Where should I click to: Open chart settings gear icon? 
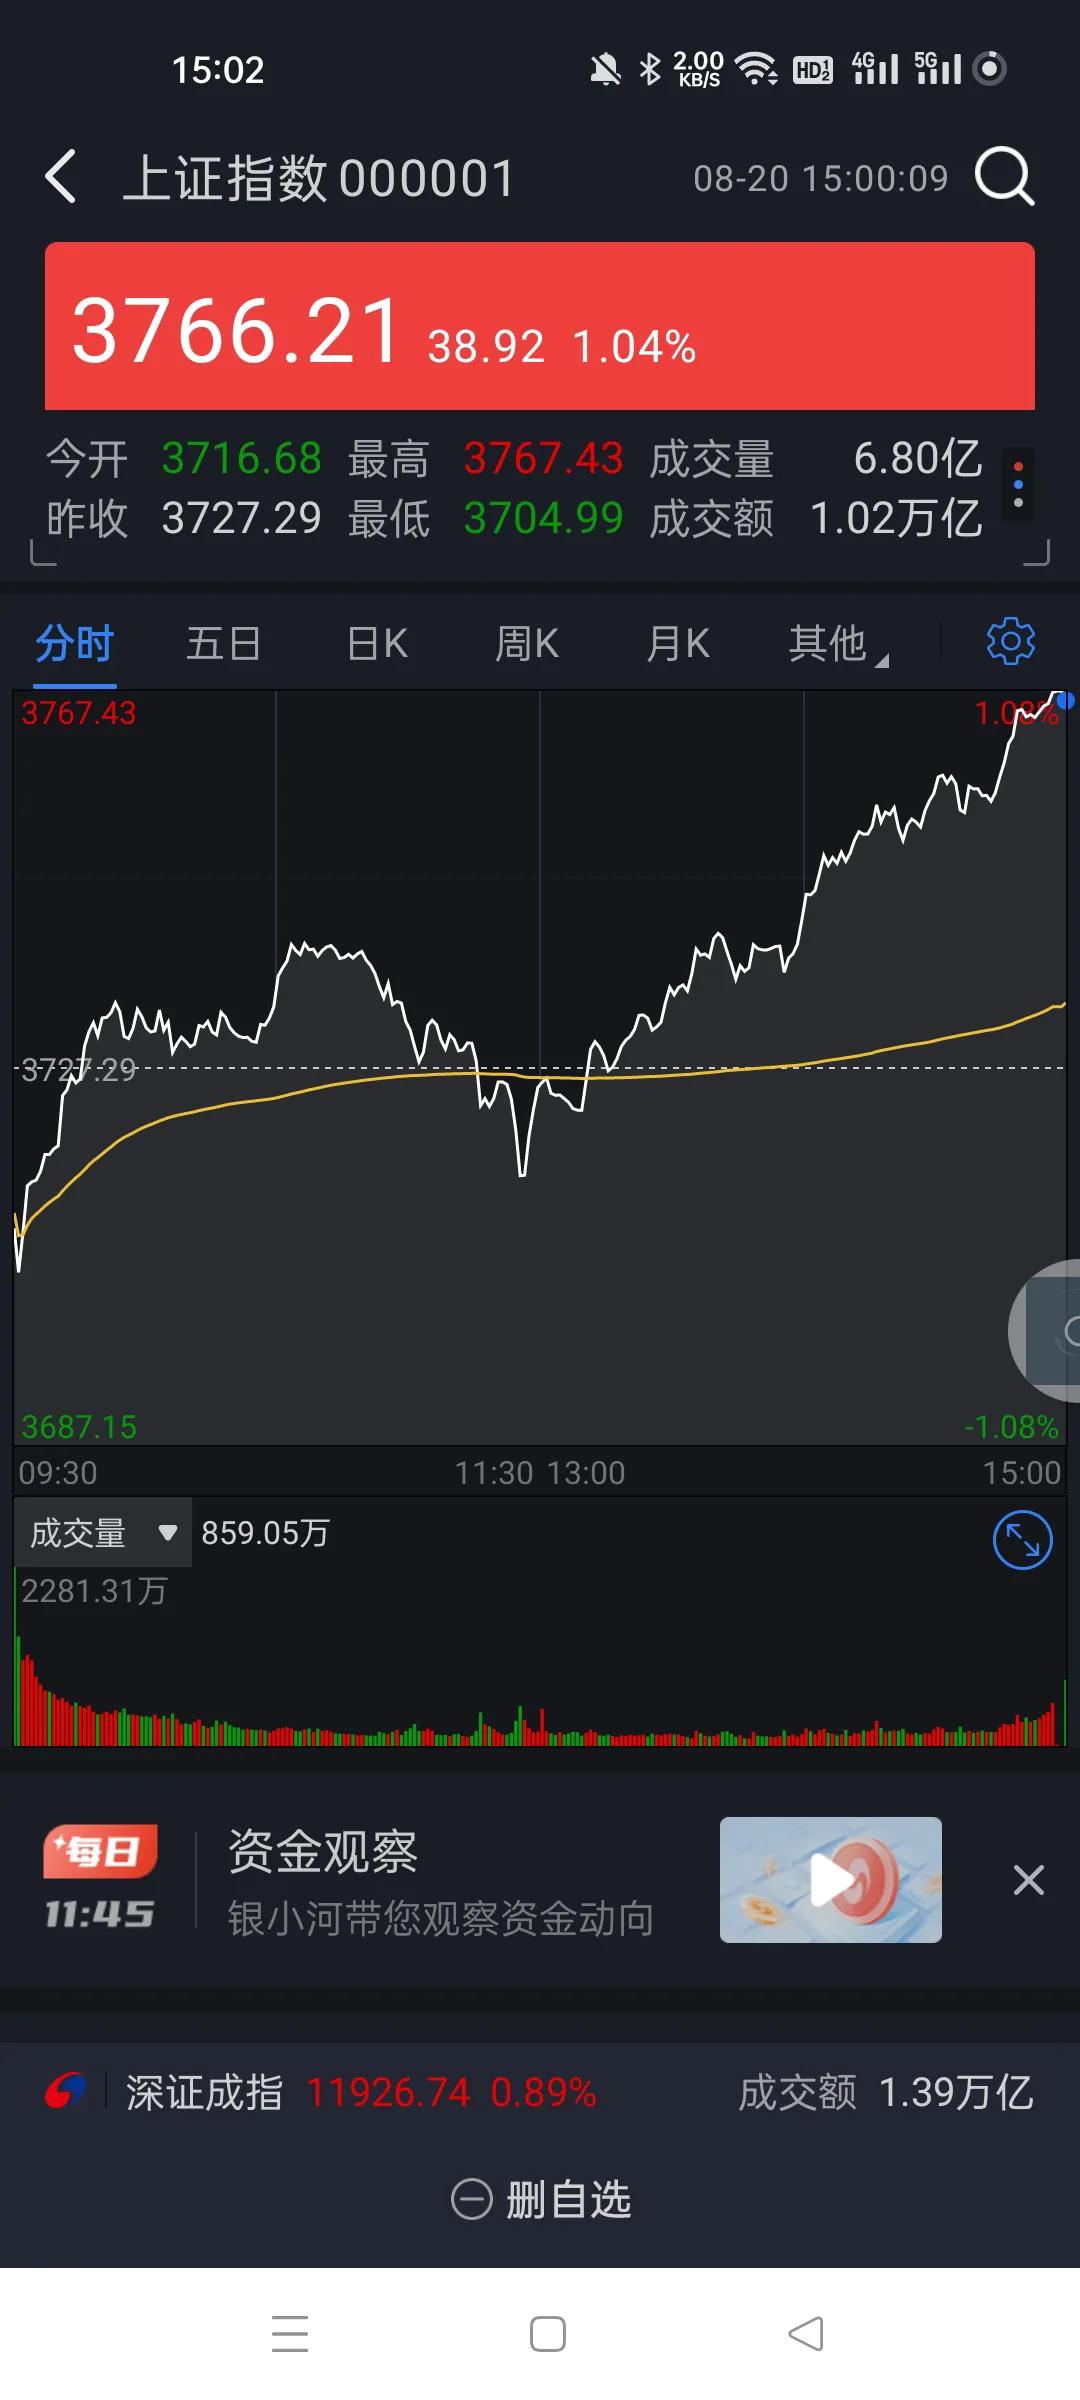tap(1010, 641)
